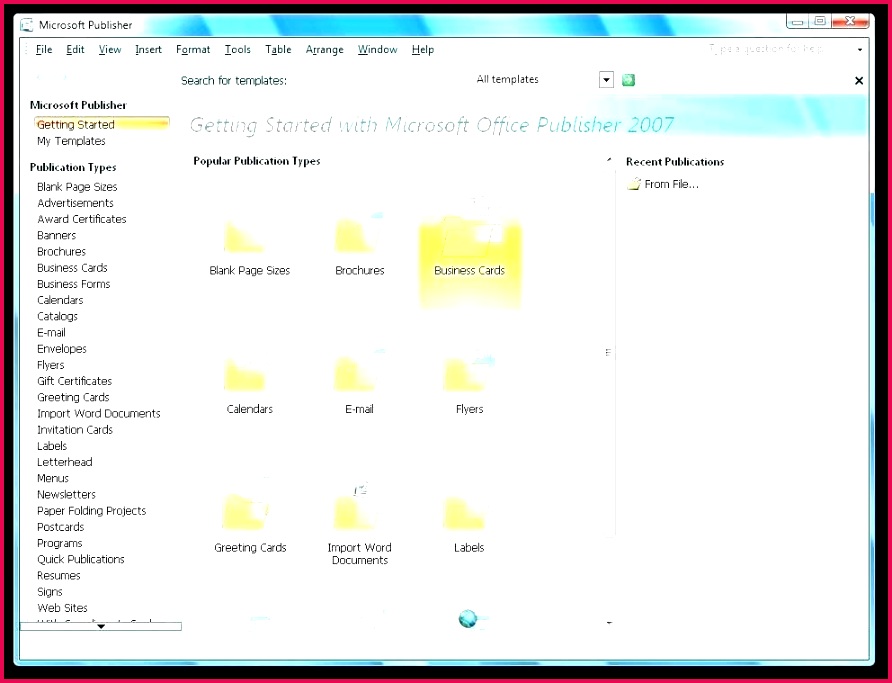
Task: Open the Flyers folder icon
Action: click(468, 374)
